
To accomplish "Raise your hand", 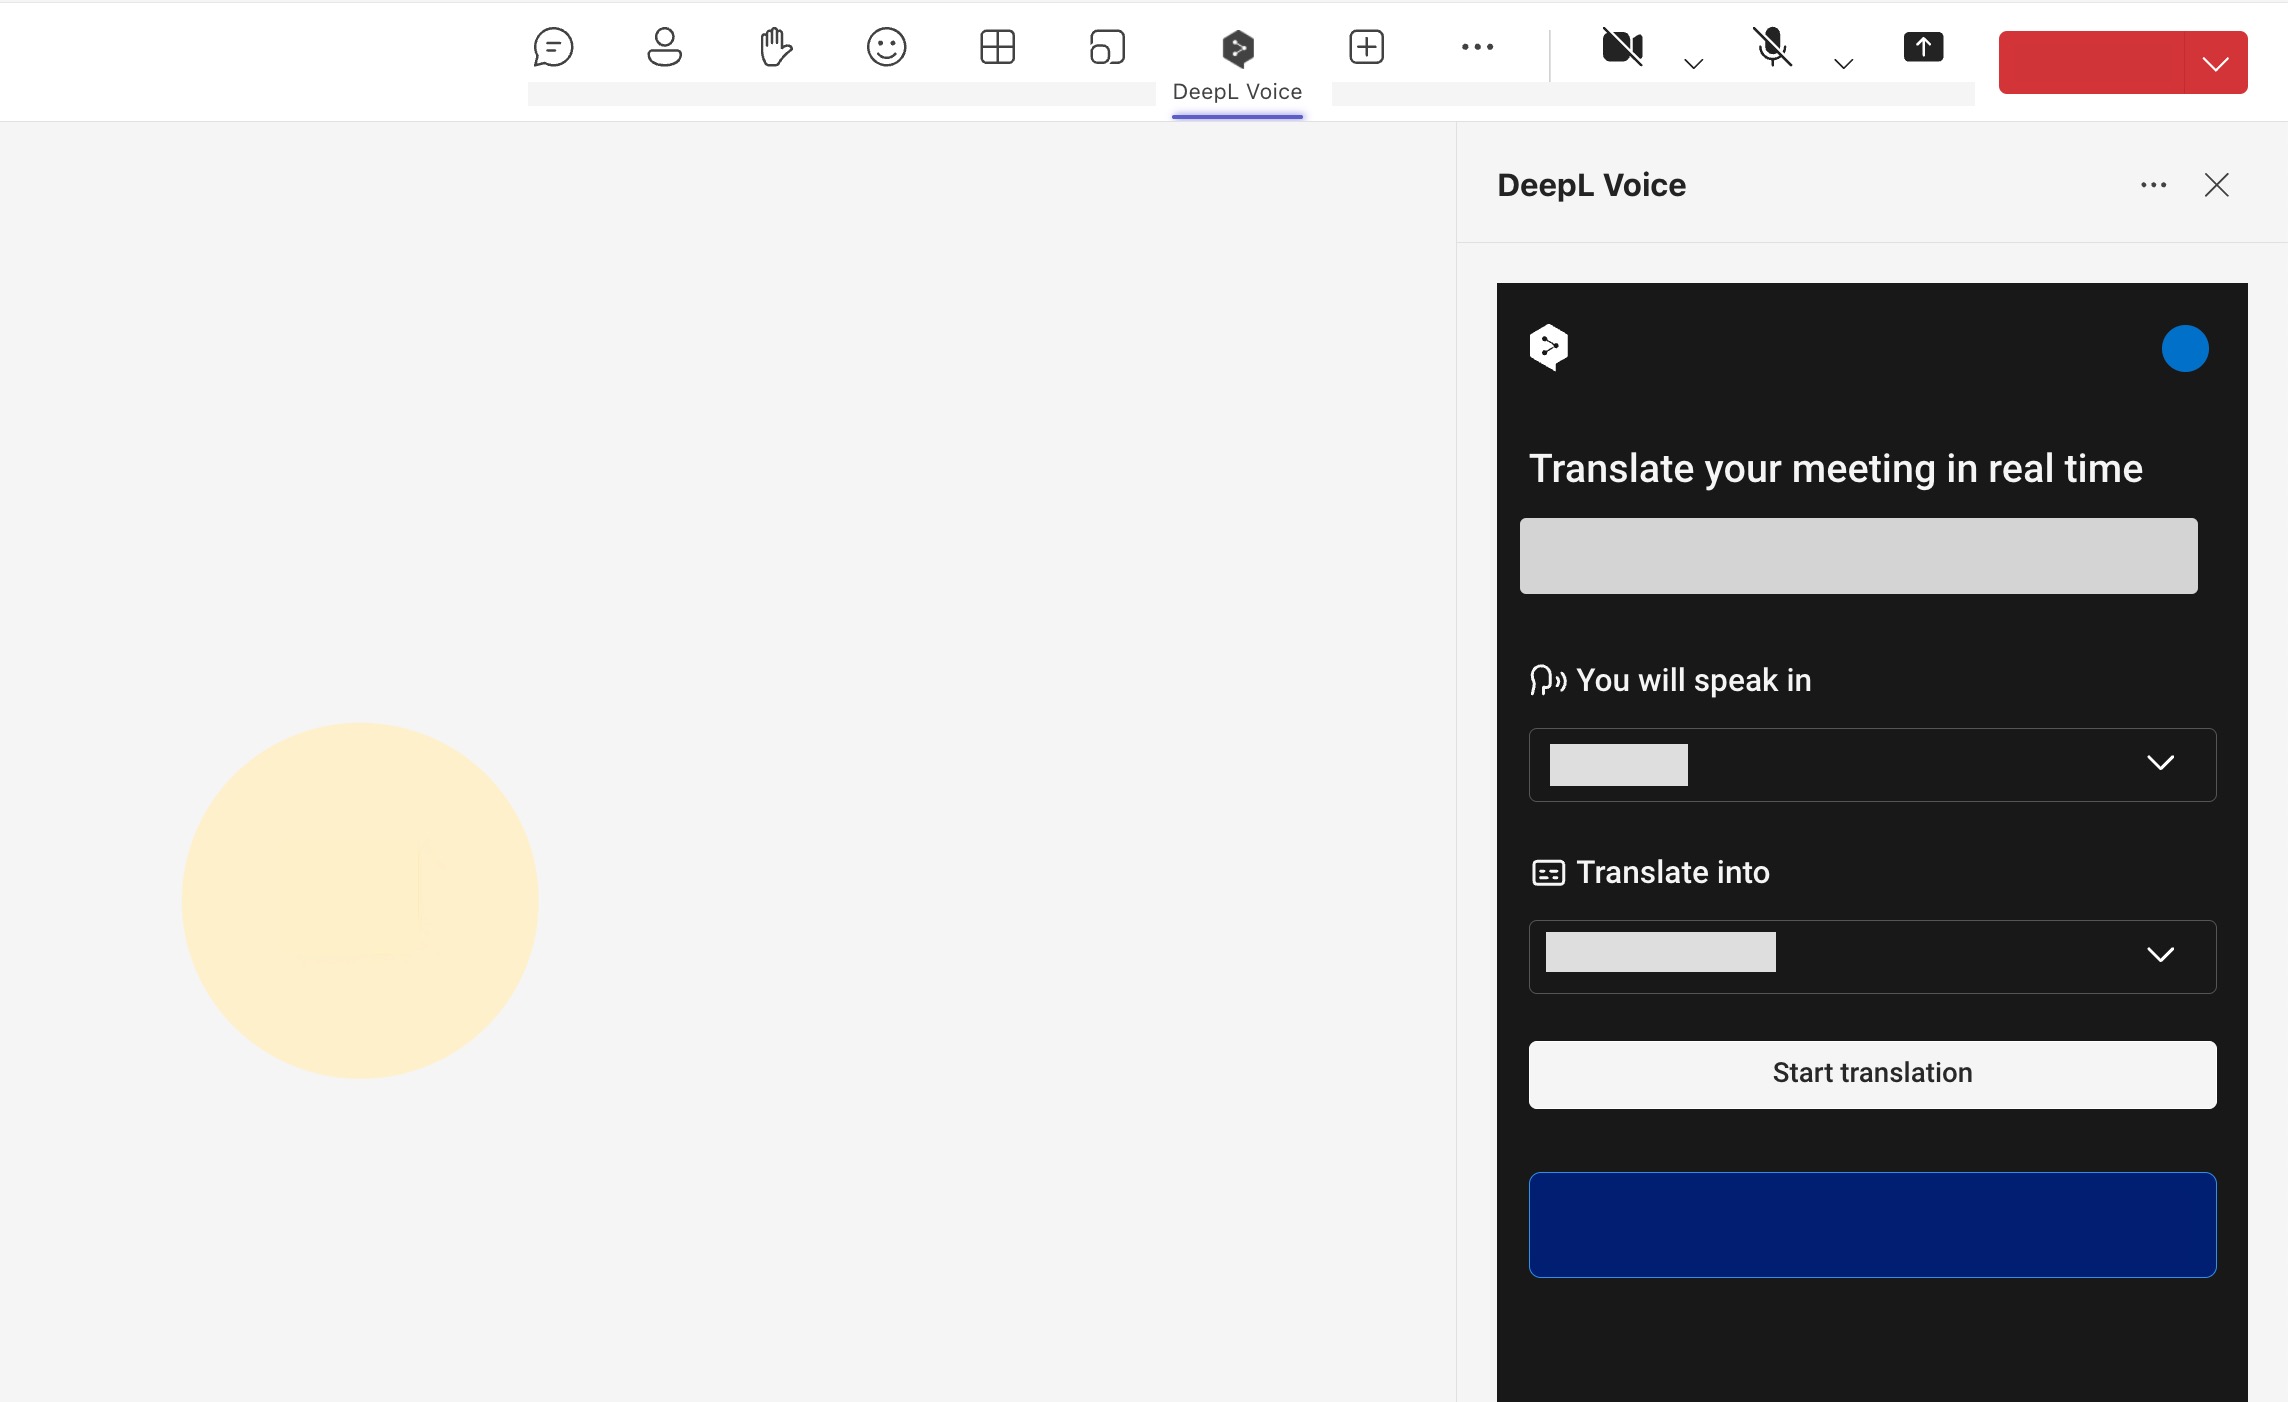I will click(x=775, y=46).
